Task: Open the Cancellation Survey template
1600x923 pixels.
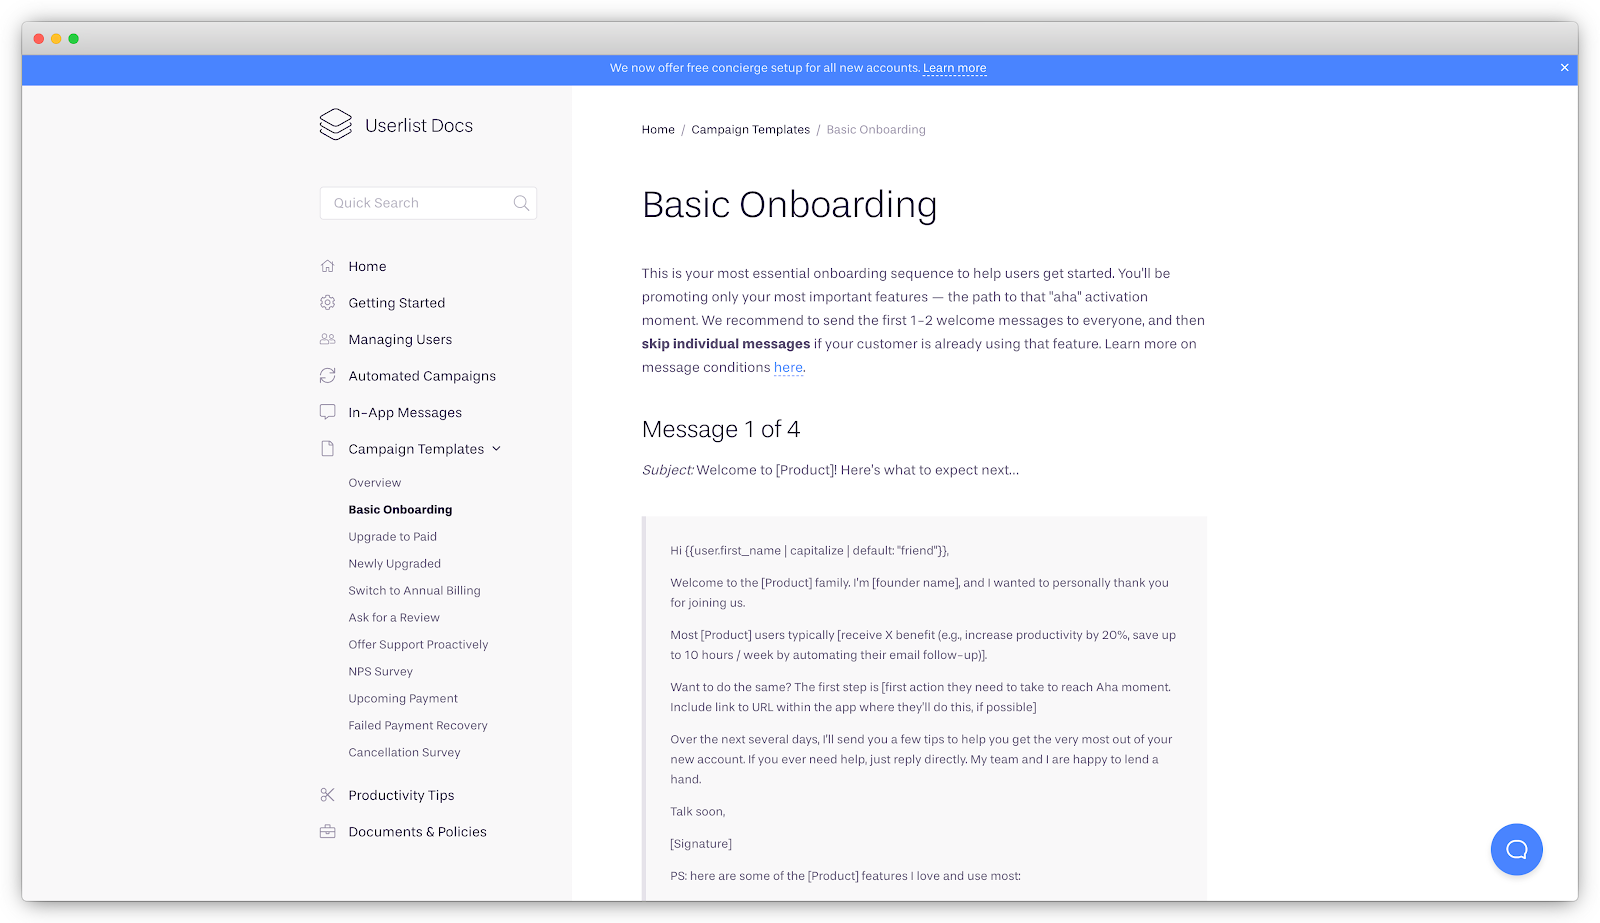Action: coord(404,751)
